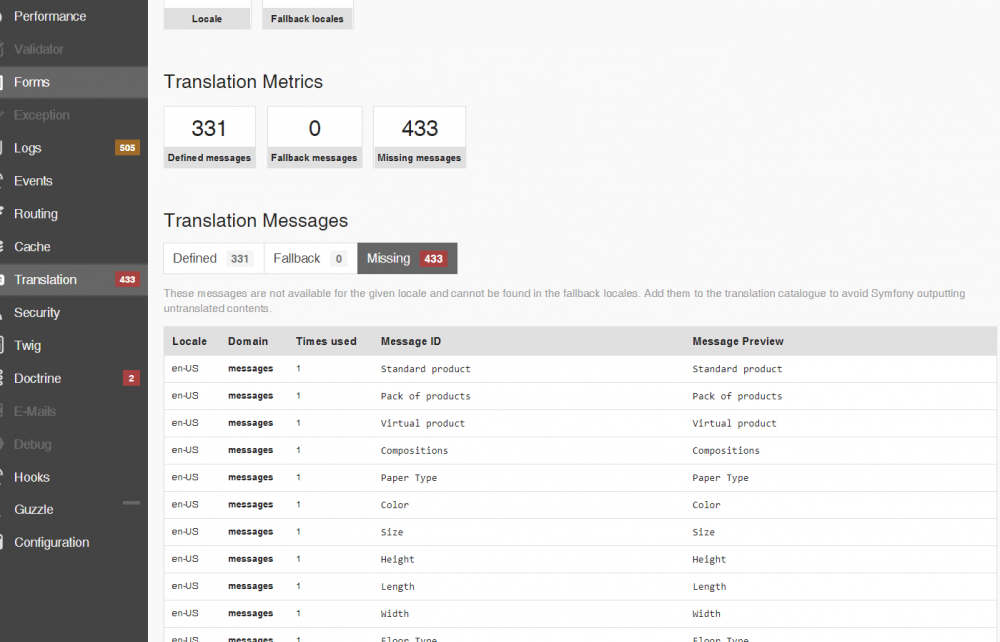The image size is (1000, 642).
Task: Click Message ID 'Height'
Action: [x=397, y=560]
